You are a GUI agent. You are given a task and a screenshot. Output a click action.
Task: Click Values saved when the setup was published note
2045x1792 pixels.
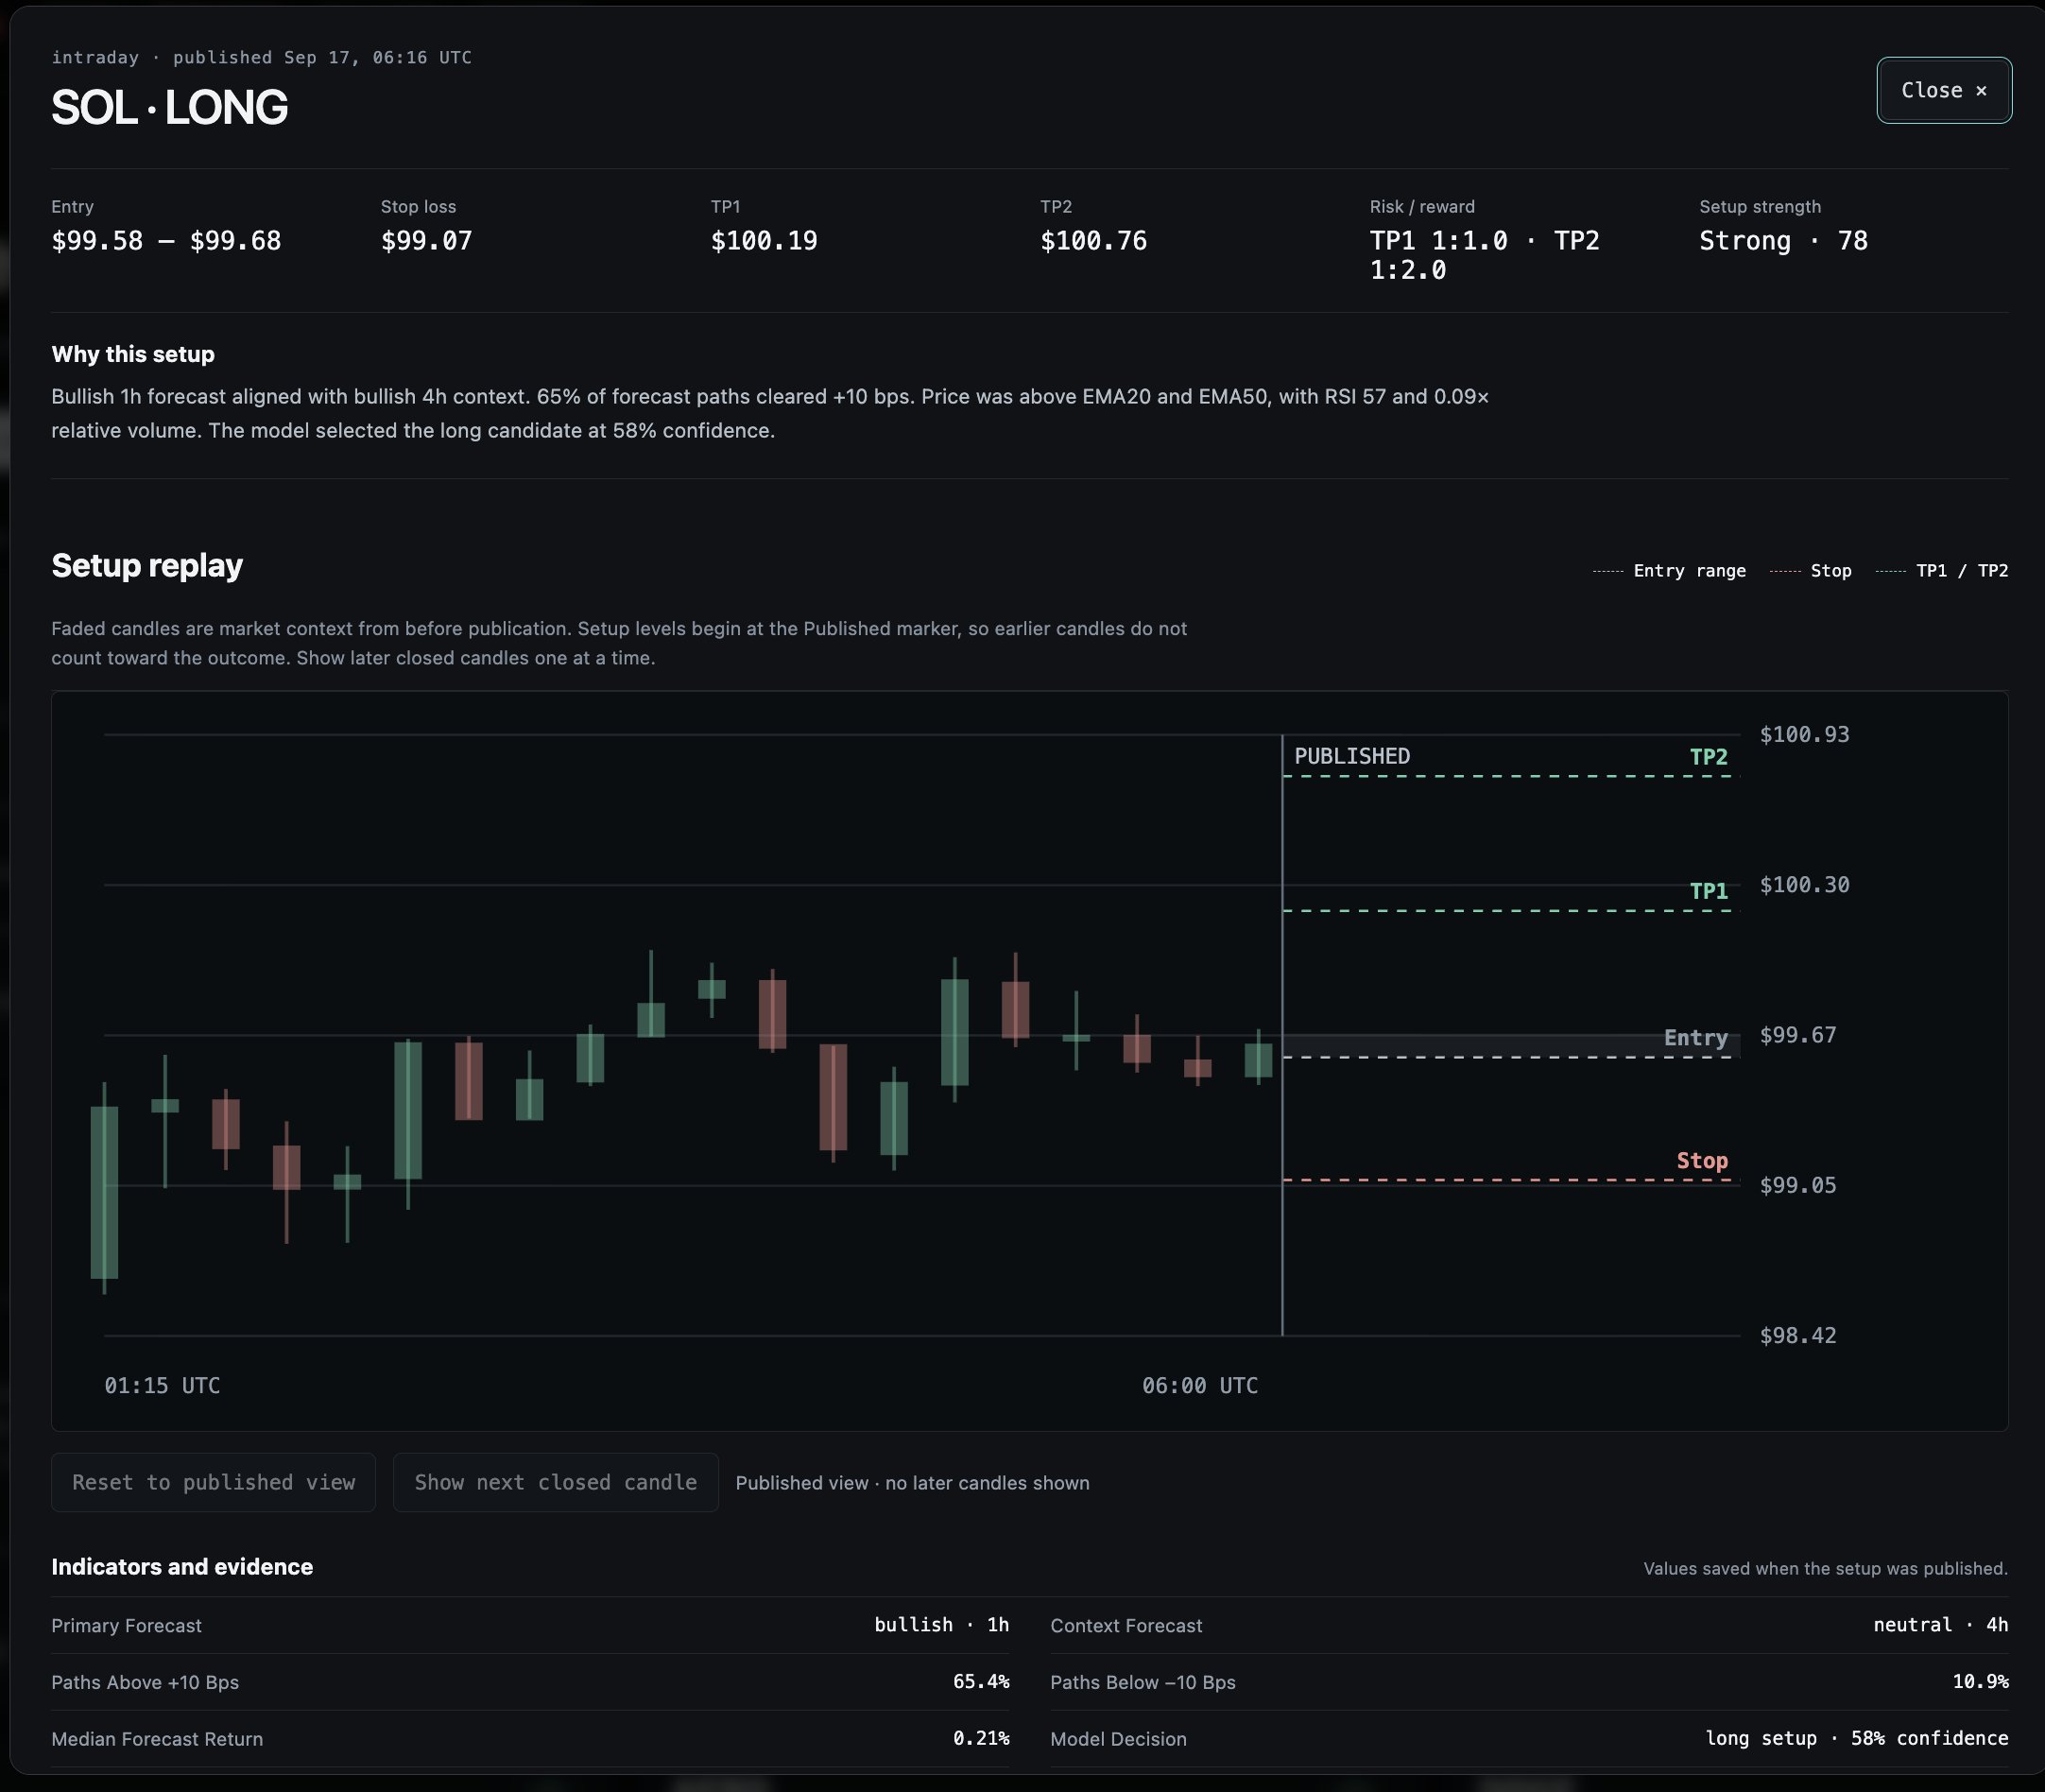coord(1825,1569)
